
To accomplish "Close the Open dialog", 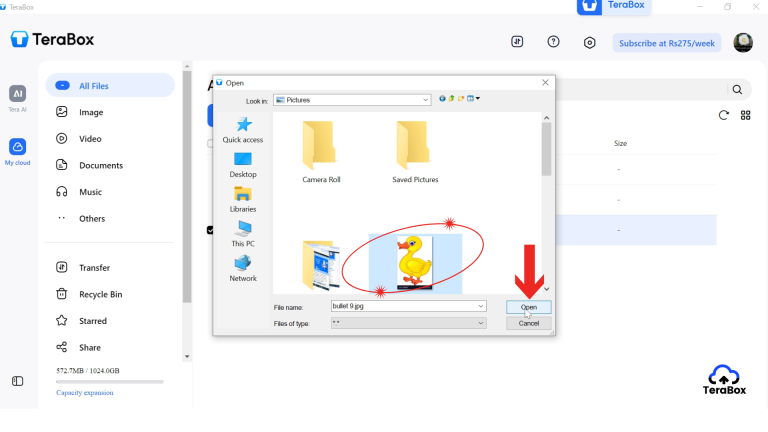I will pyautogui.click(x=545, y=83).
